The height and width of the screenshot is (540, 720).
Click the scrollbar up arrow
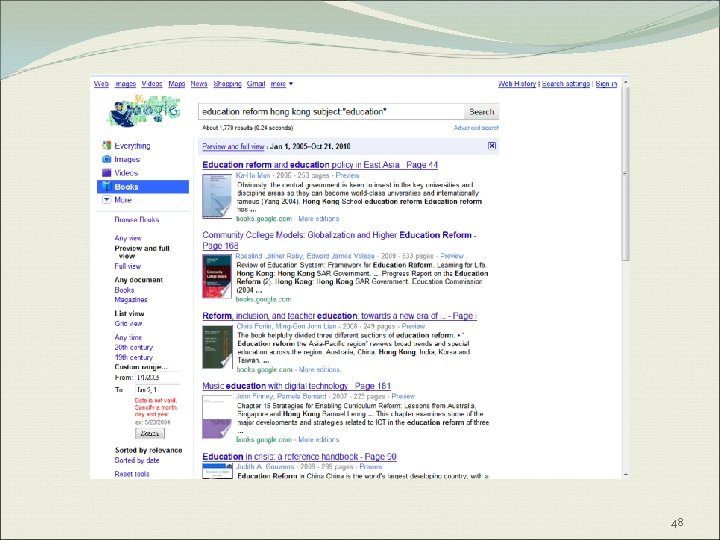coord(625,82)
